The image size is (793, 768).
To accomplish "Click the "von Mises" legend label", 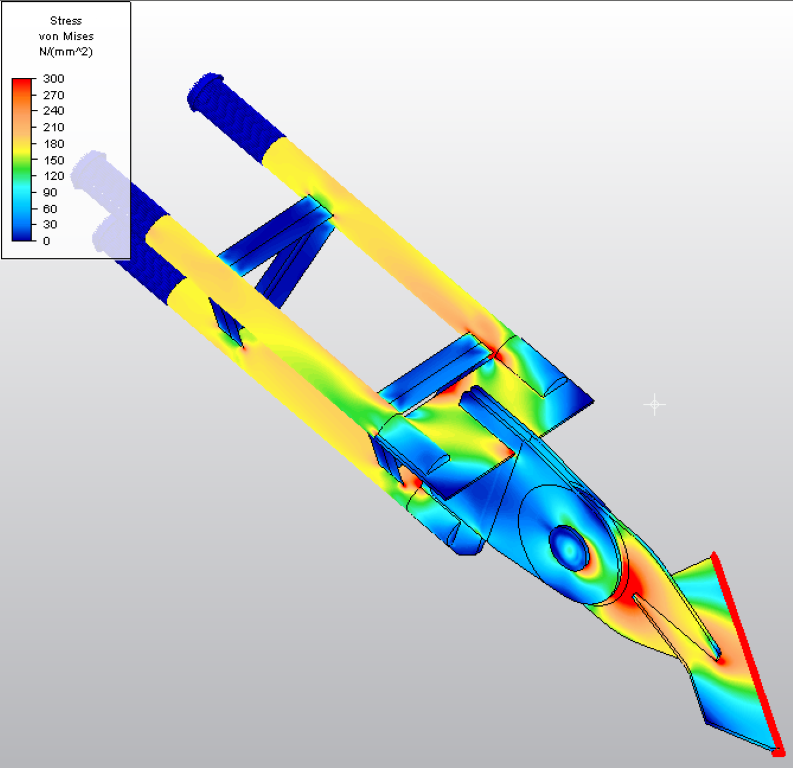I will coord(65,36).
